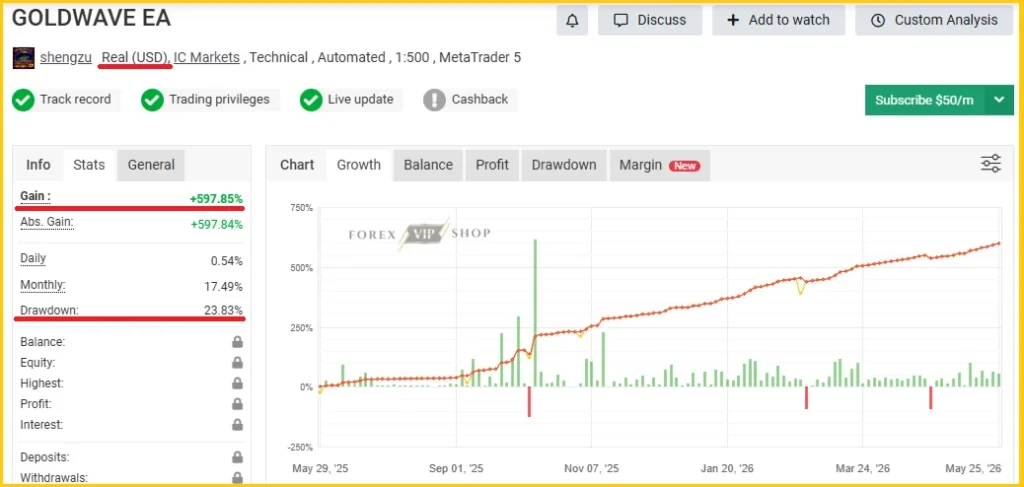This screenshot has width=1024, height=487.
Task: Open the Profit chart tab
Action: [492, 165]
